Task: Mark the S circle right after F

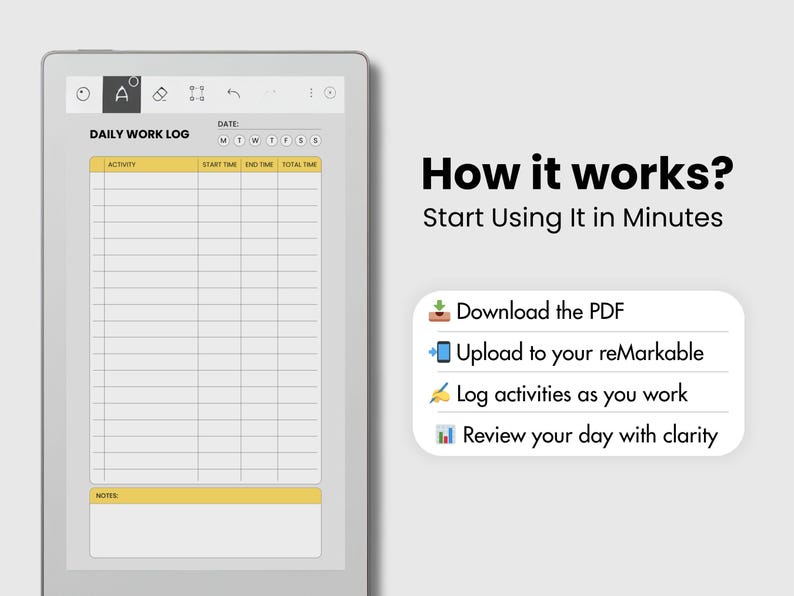Action: click(x=301, y=140)
